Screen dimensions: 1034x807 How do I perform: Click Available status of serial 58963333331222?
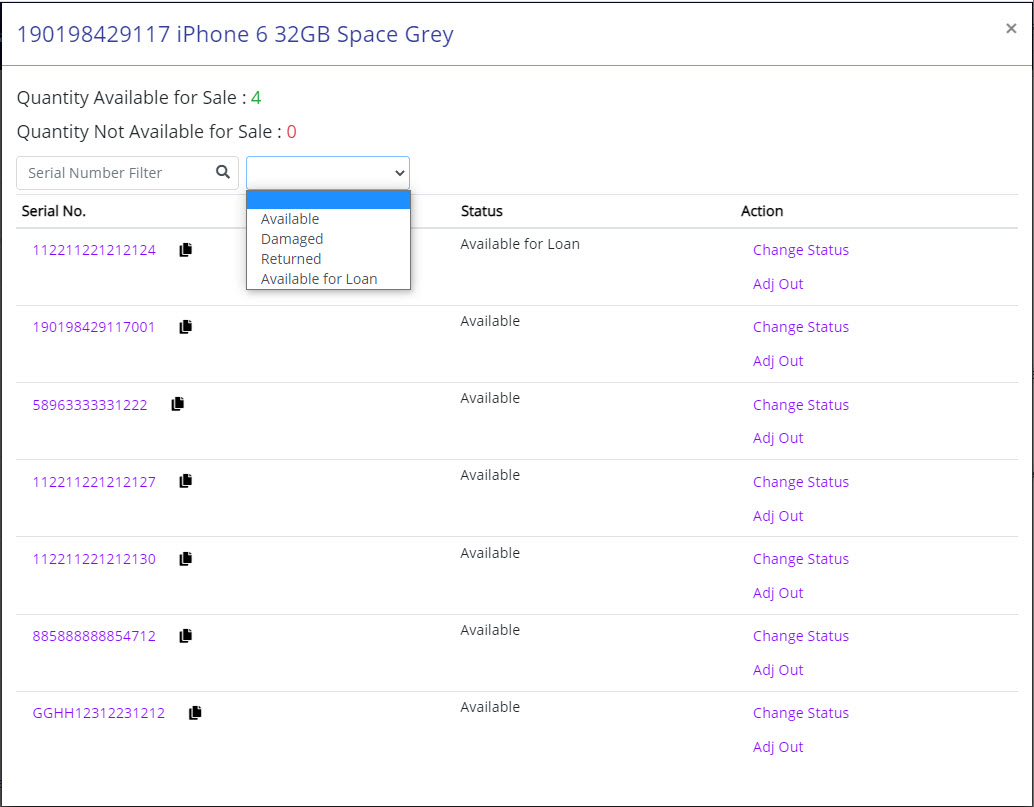coord(490,398)
